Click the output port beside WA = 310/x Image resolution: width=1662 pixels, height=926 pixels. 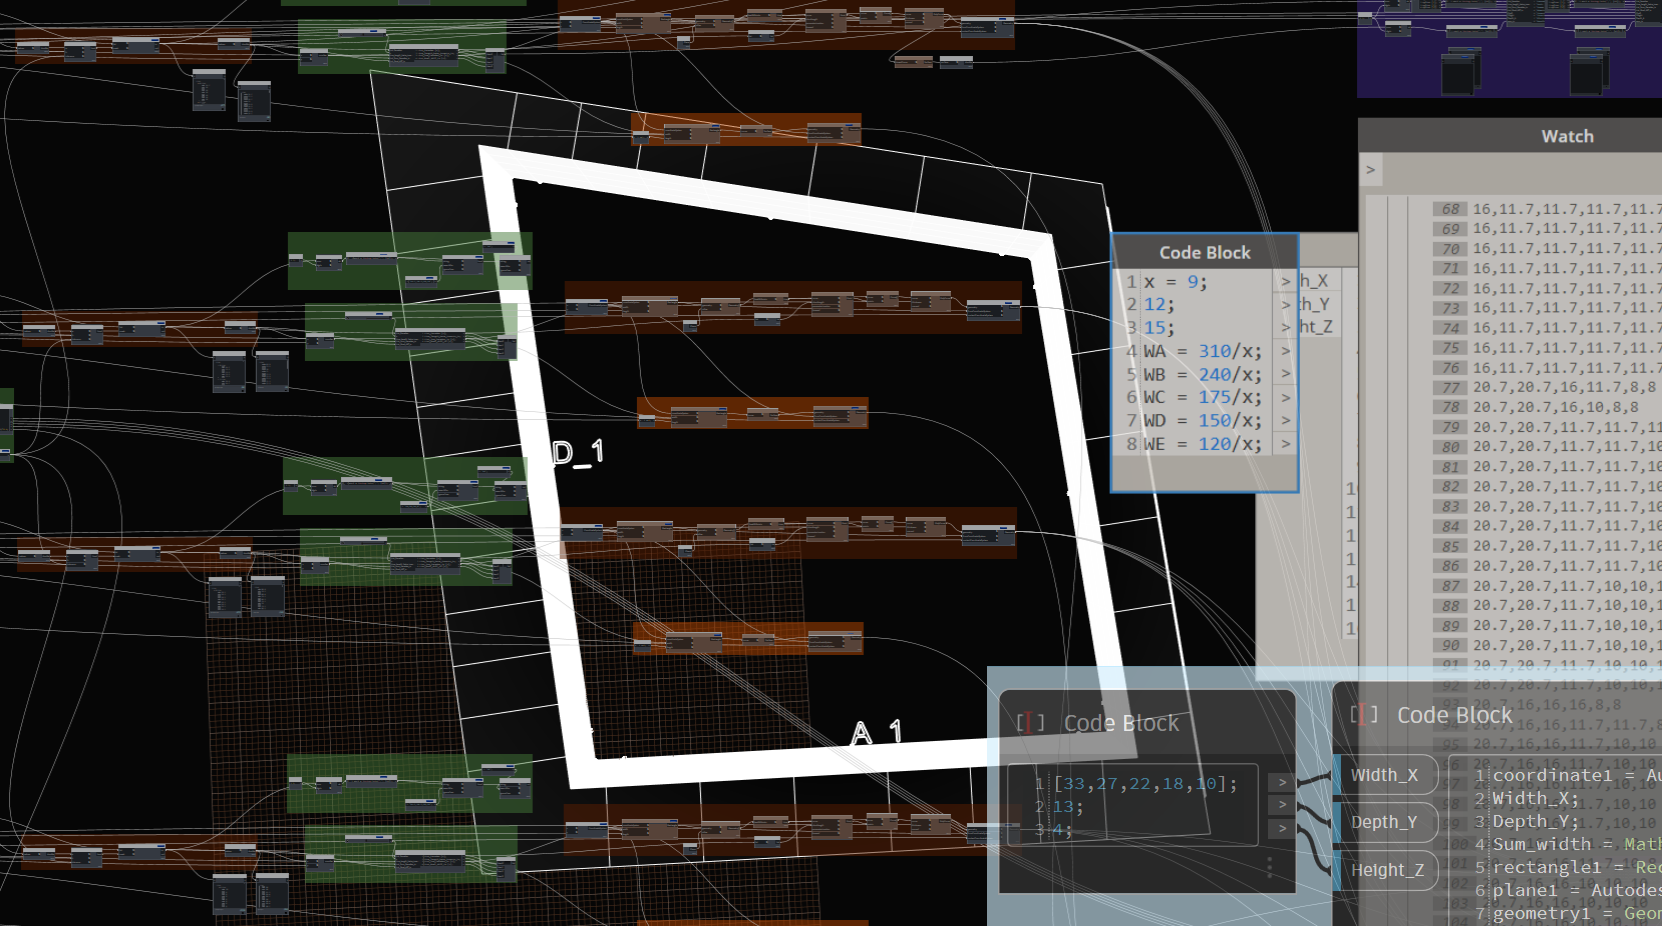(1285, 351)
